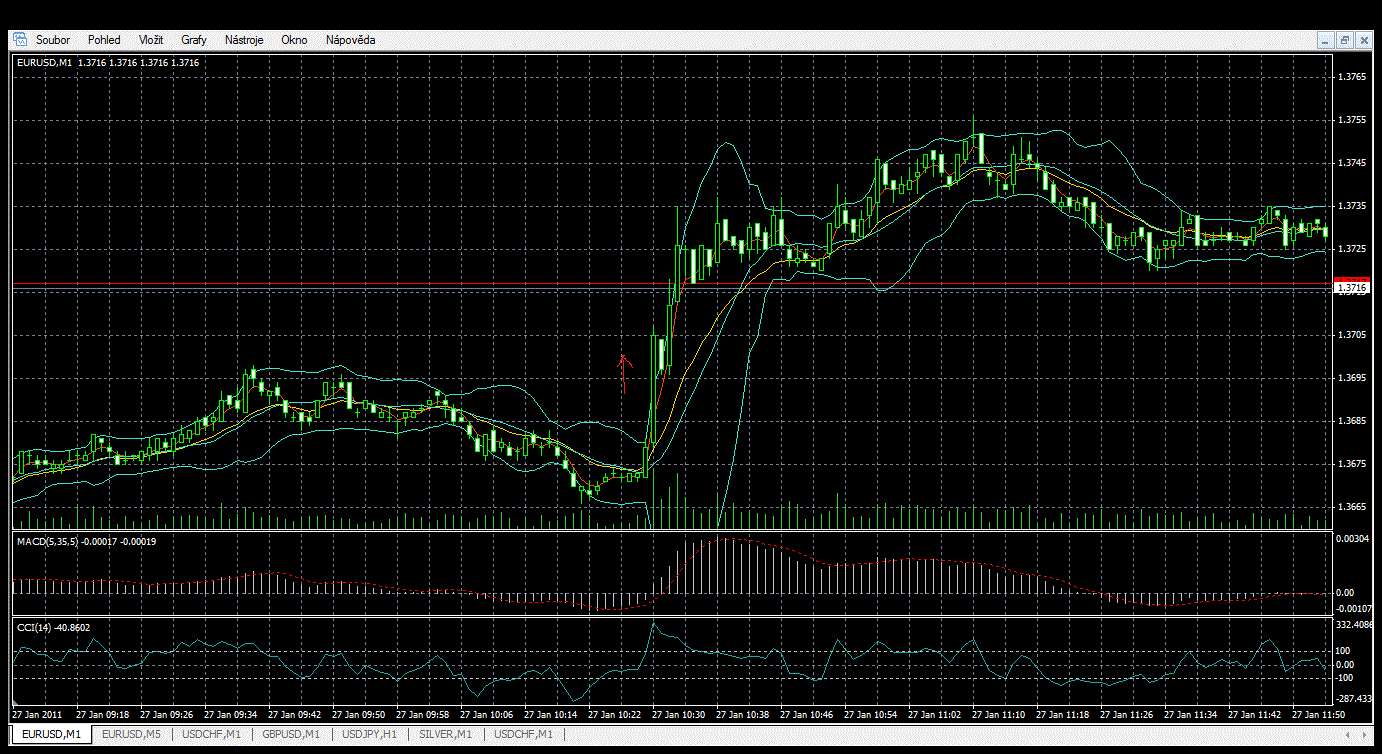Click the chart window icon beside Soubor
Viewport: 1382px width, 754px height.
[x=19, y=40]
